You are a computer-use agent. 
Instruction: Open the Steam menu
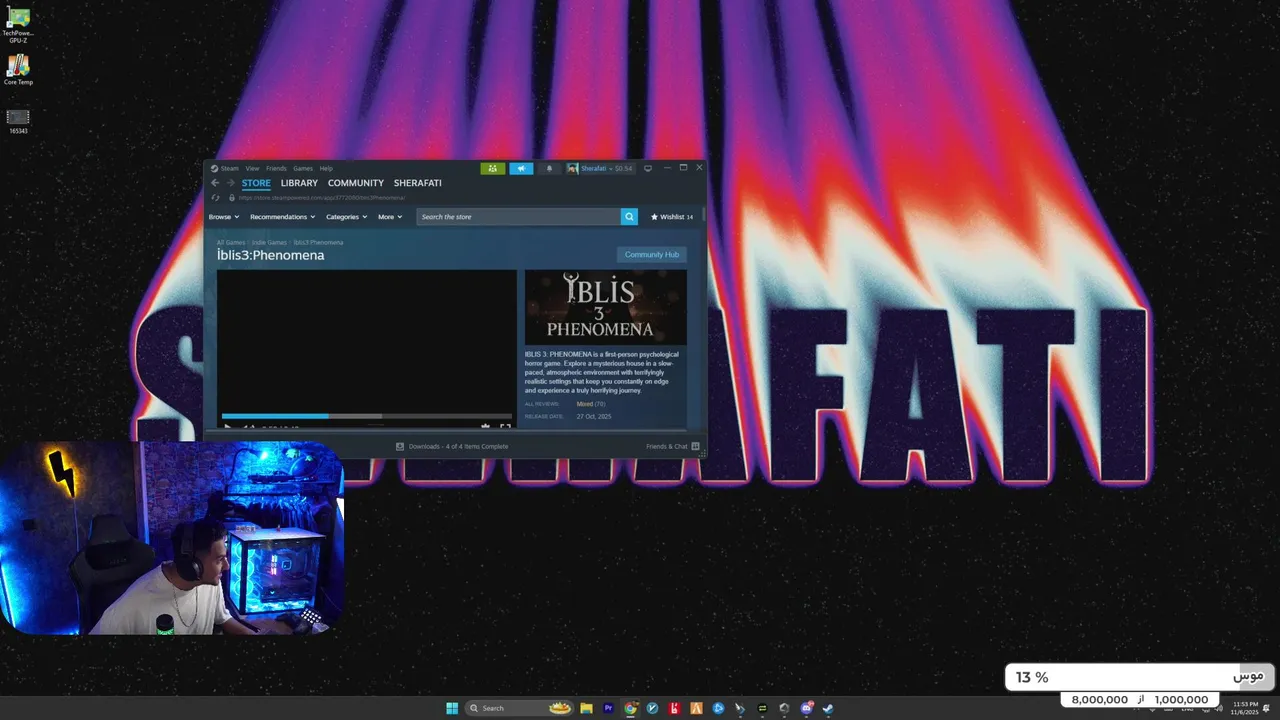click(x=225, y=168)
